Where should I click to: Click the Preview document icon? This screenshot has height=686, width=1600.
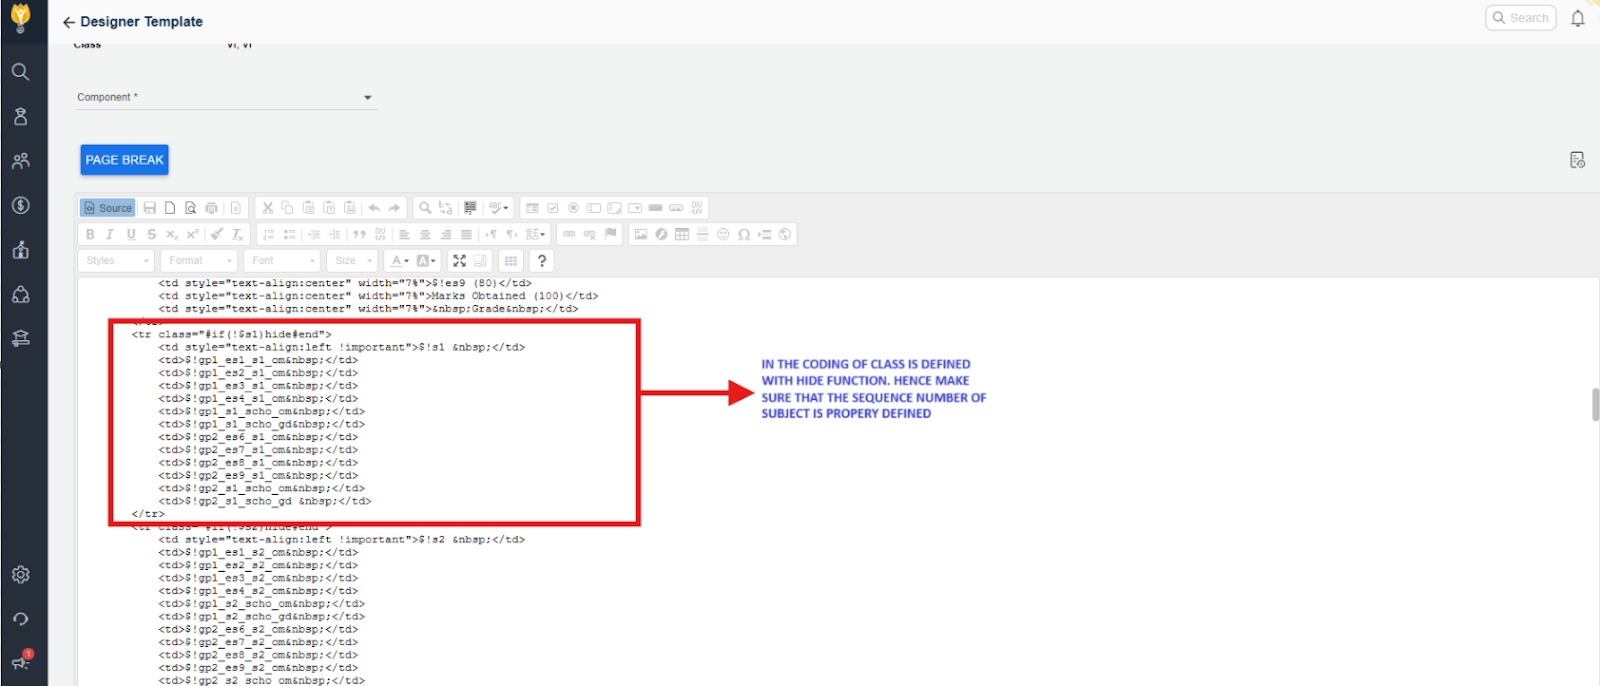click(x=191, y=208)
